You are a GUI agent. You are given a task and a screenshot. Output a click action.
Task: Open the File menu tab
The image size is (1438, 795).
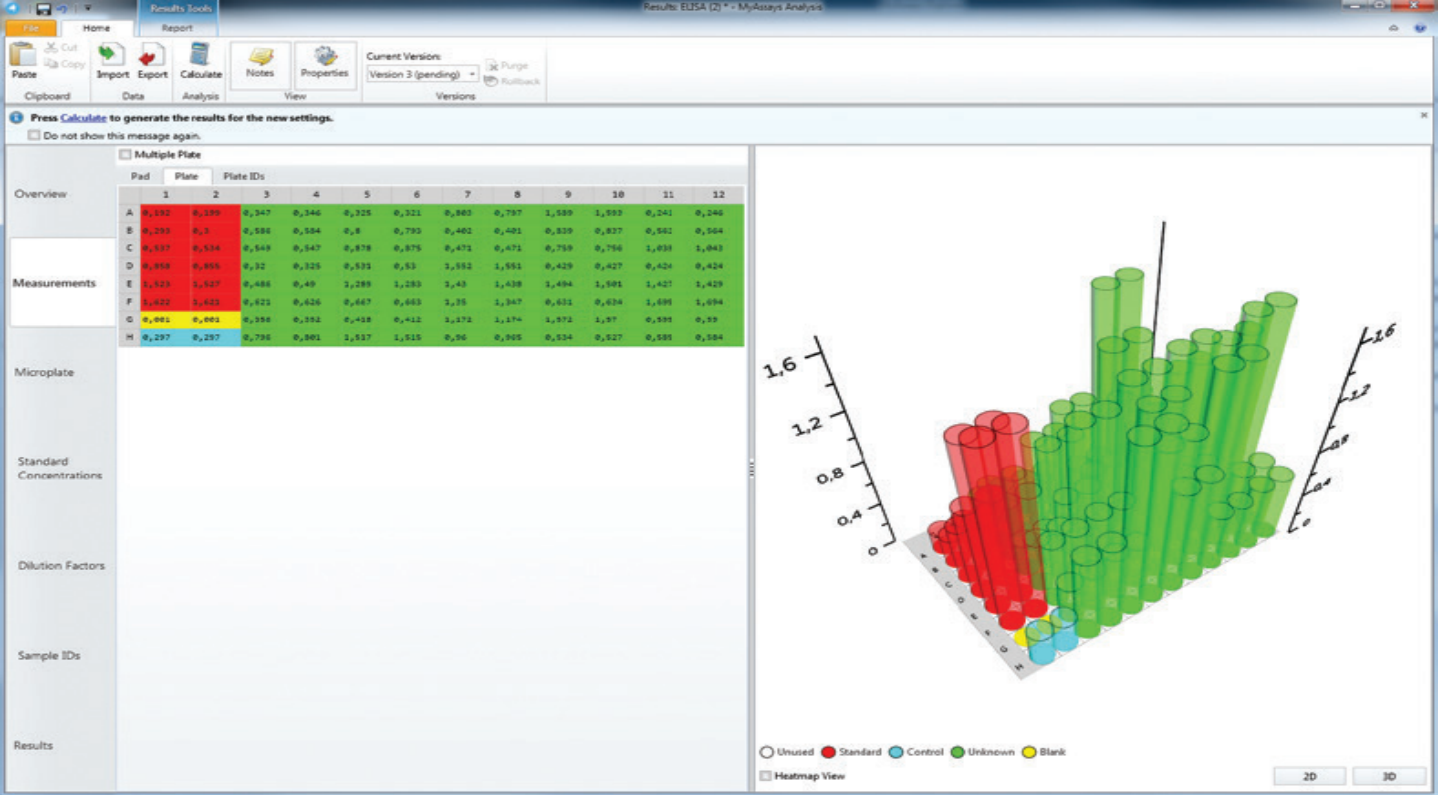(x=31, y=28)
